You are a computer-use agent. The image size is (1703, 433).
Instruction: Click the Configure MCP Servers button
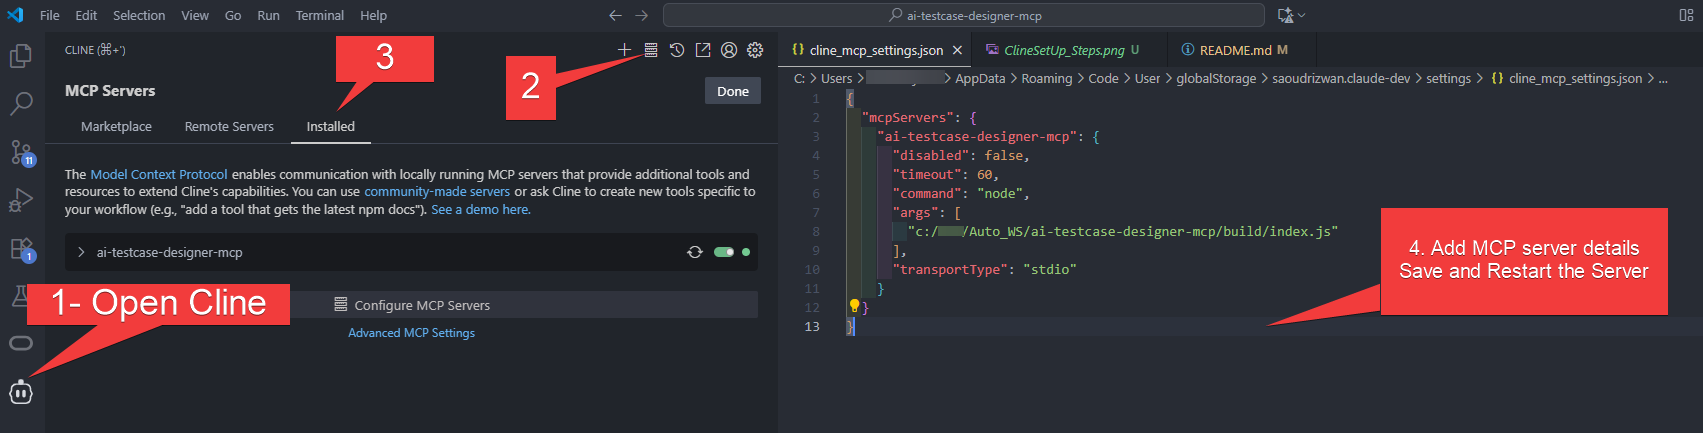point(411,305)
